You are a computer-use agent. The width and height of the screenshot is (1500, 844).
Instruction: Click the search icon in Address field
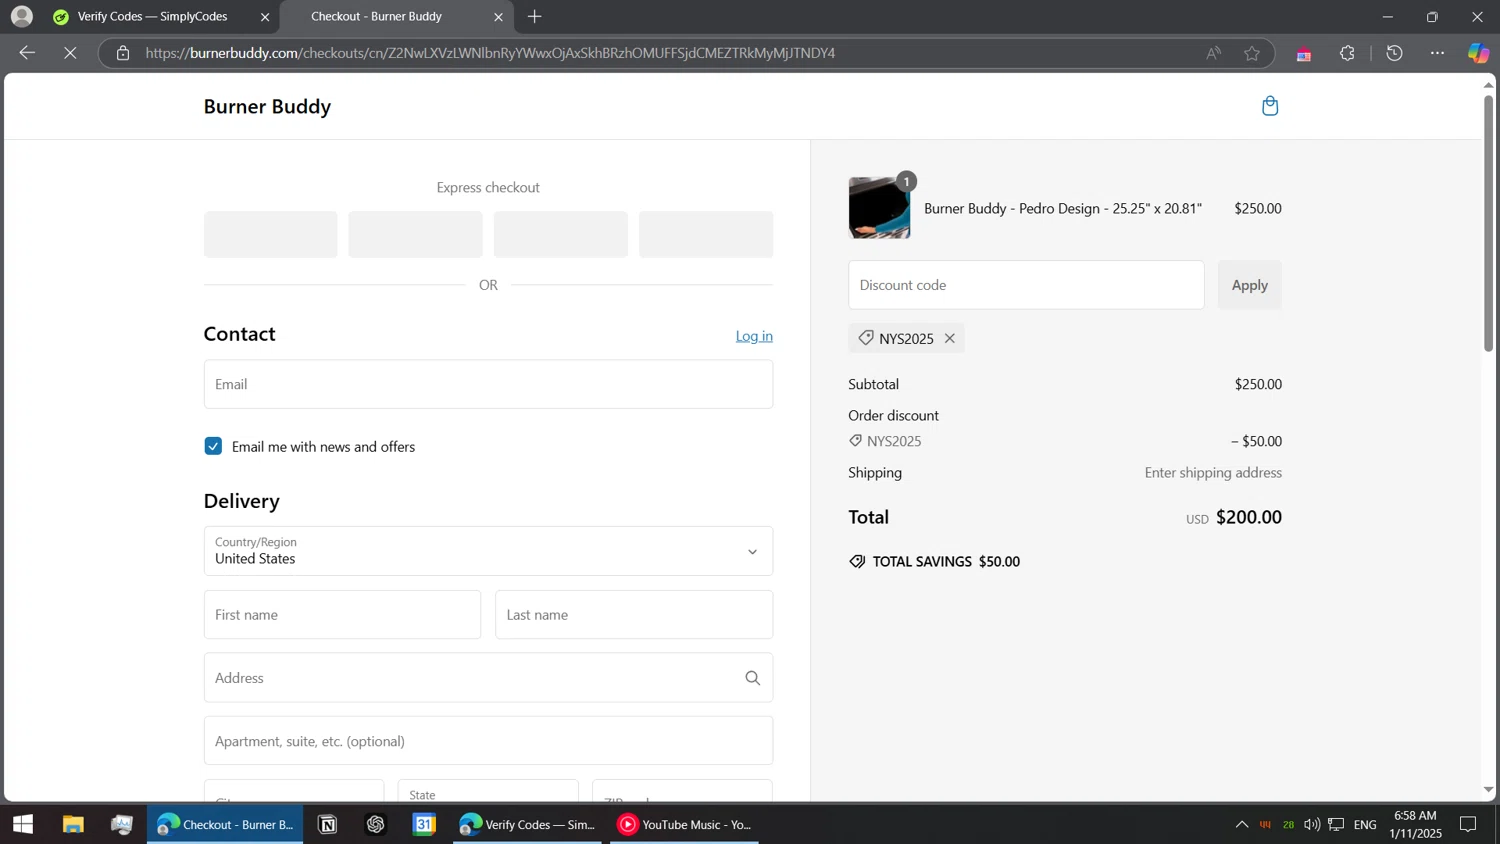point(753,678)
